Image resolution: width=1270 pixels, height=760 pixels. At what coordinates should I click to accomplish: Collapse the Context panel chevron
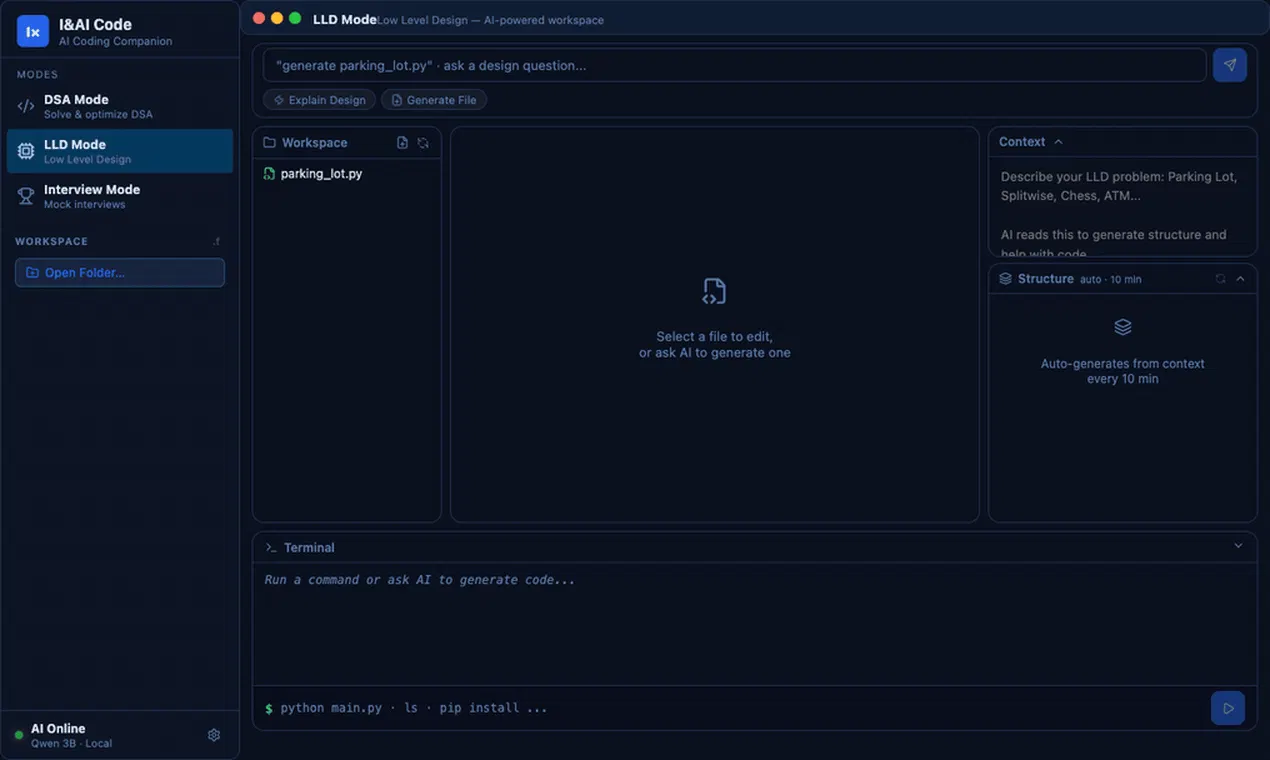(1058, 142)
